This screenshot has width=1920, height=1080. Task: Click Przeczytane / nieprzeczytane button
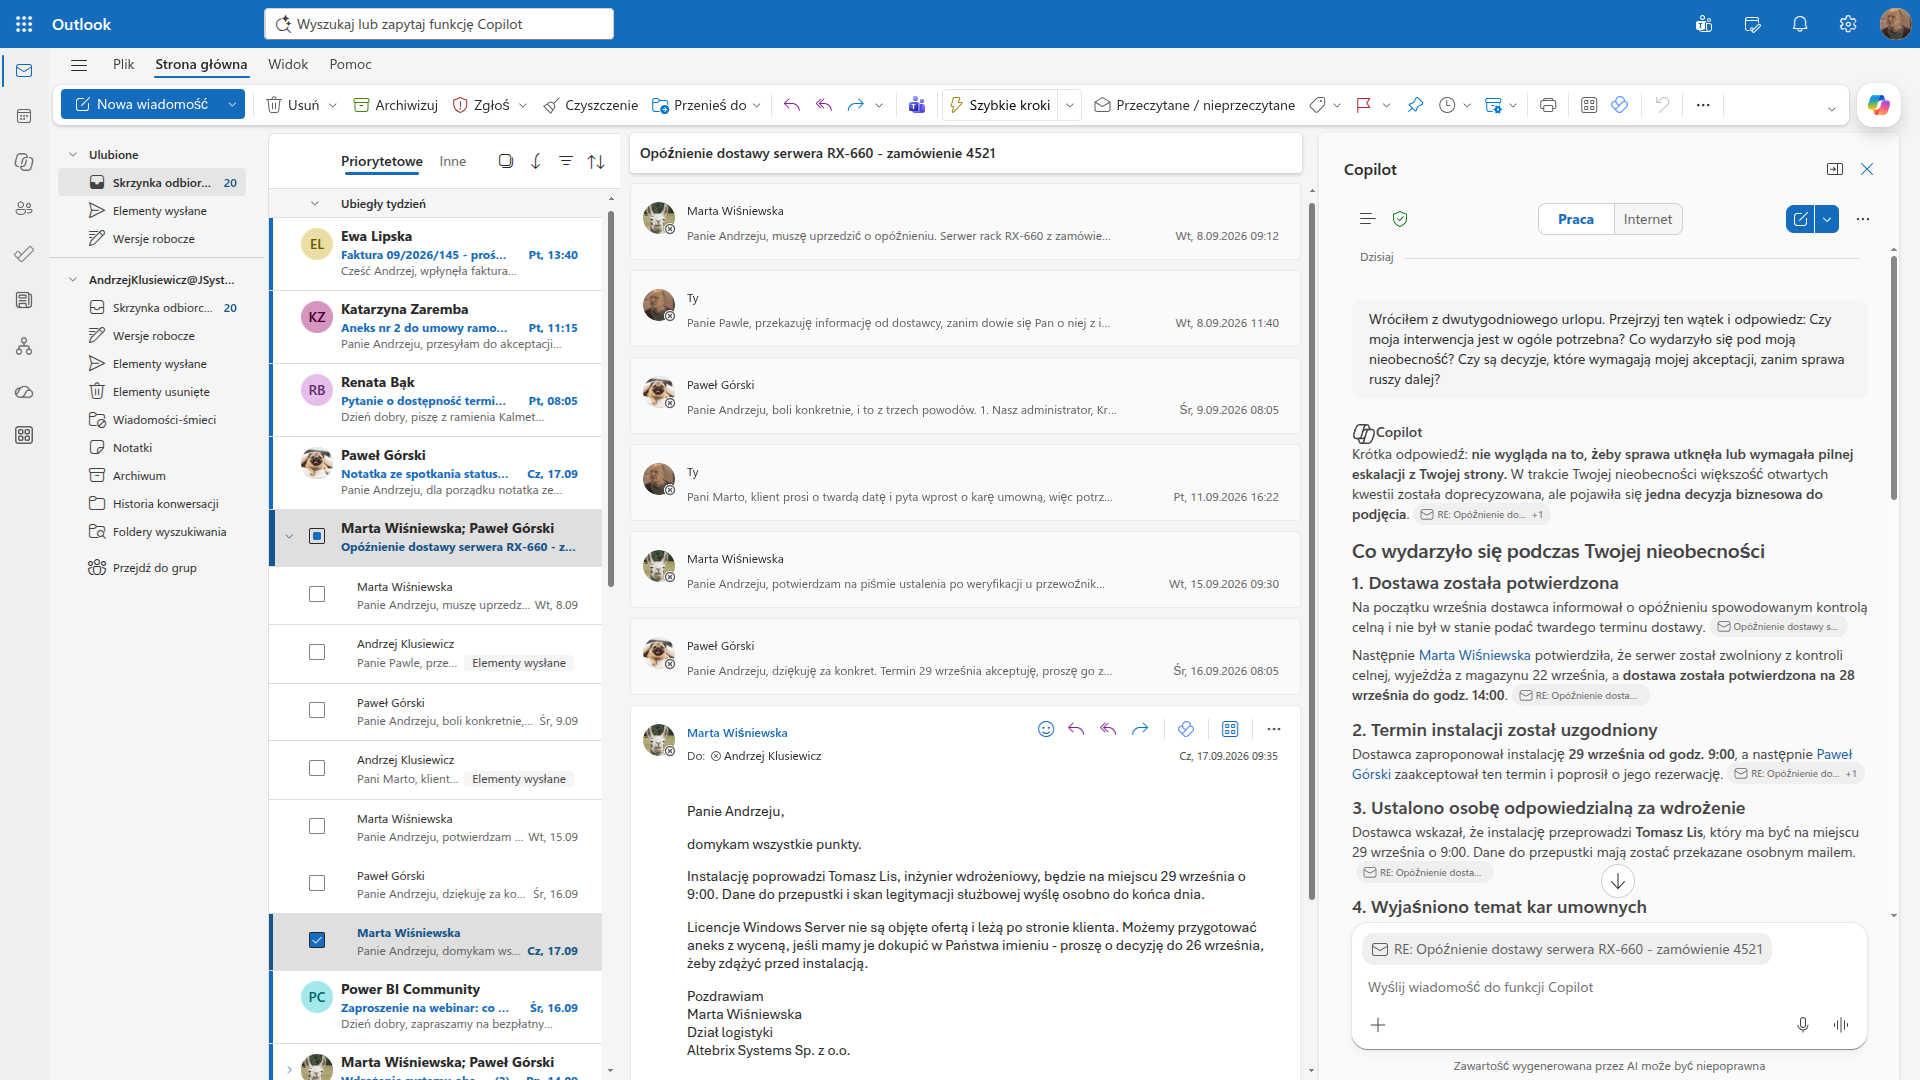[1195, 105]
